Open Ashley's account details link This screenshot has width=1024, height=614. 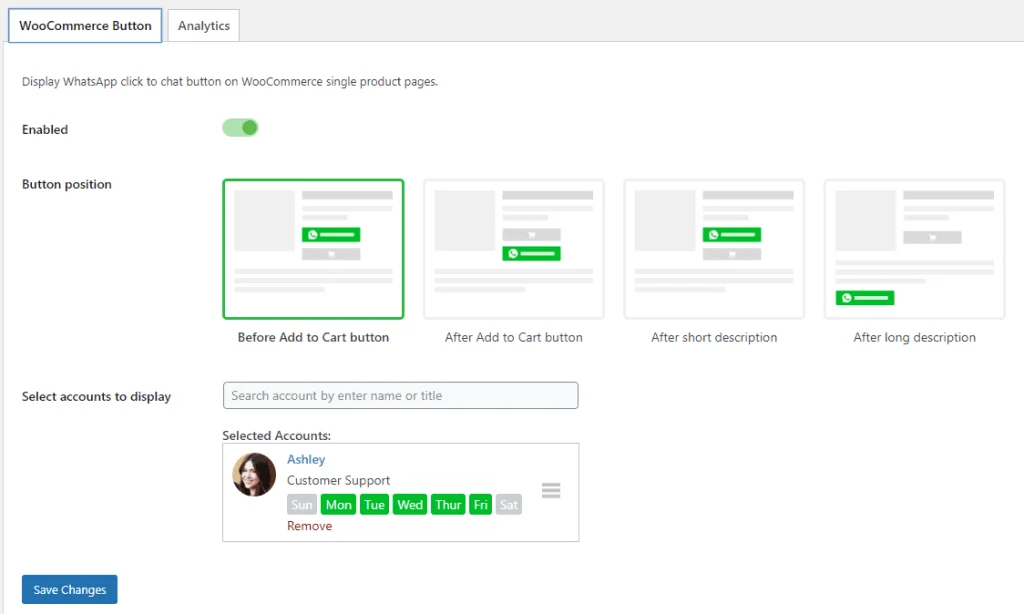(306, 459)
